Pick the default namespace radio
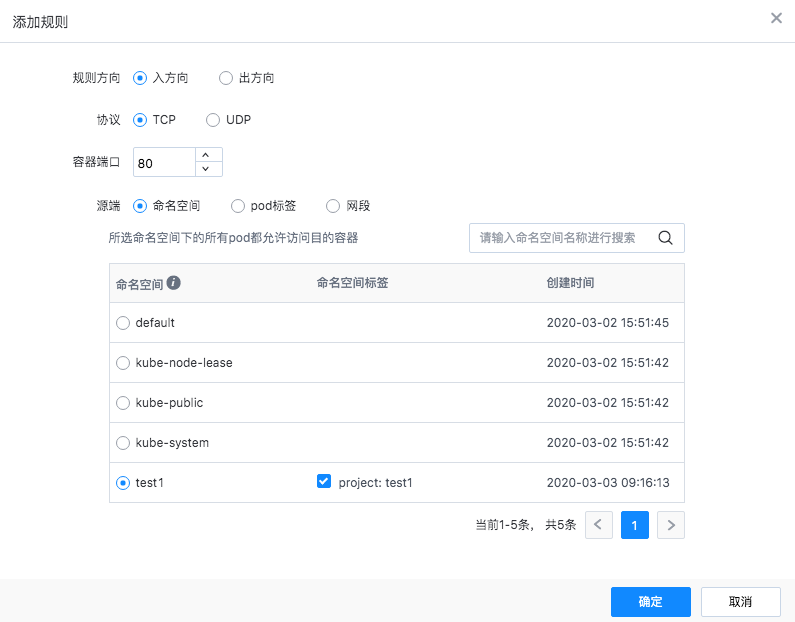The image size is (795, 622). coord(123,323)
